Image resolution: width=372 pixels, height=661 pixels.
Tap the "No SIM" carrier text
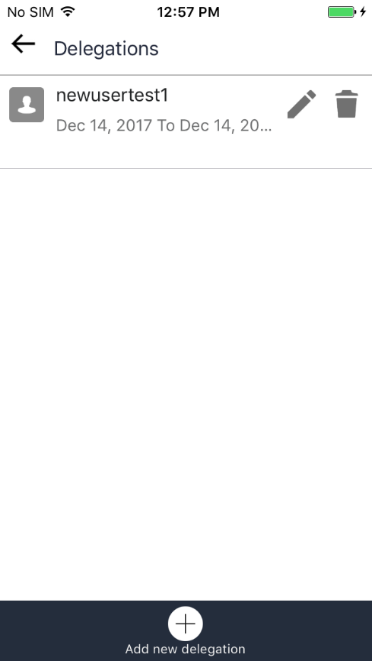point(30,12)
